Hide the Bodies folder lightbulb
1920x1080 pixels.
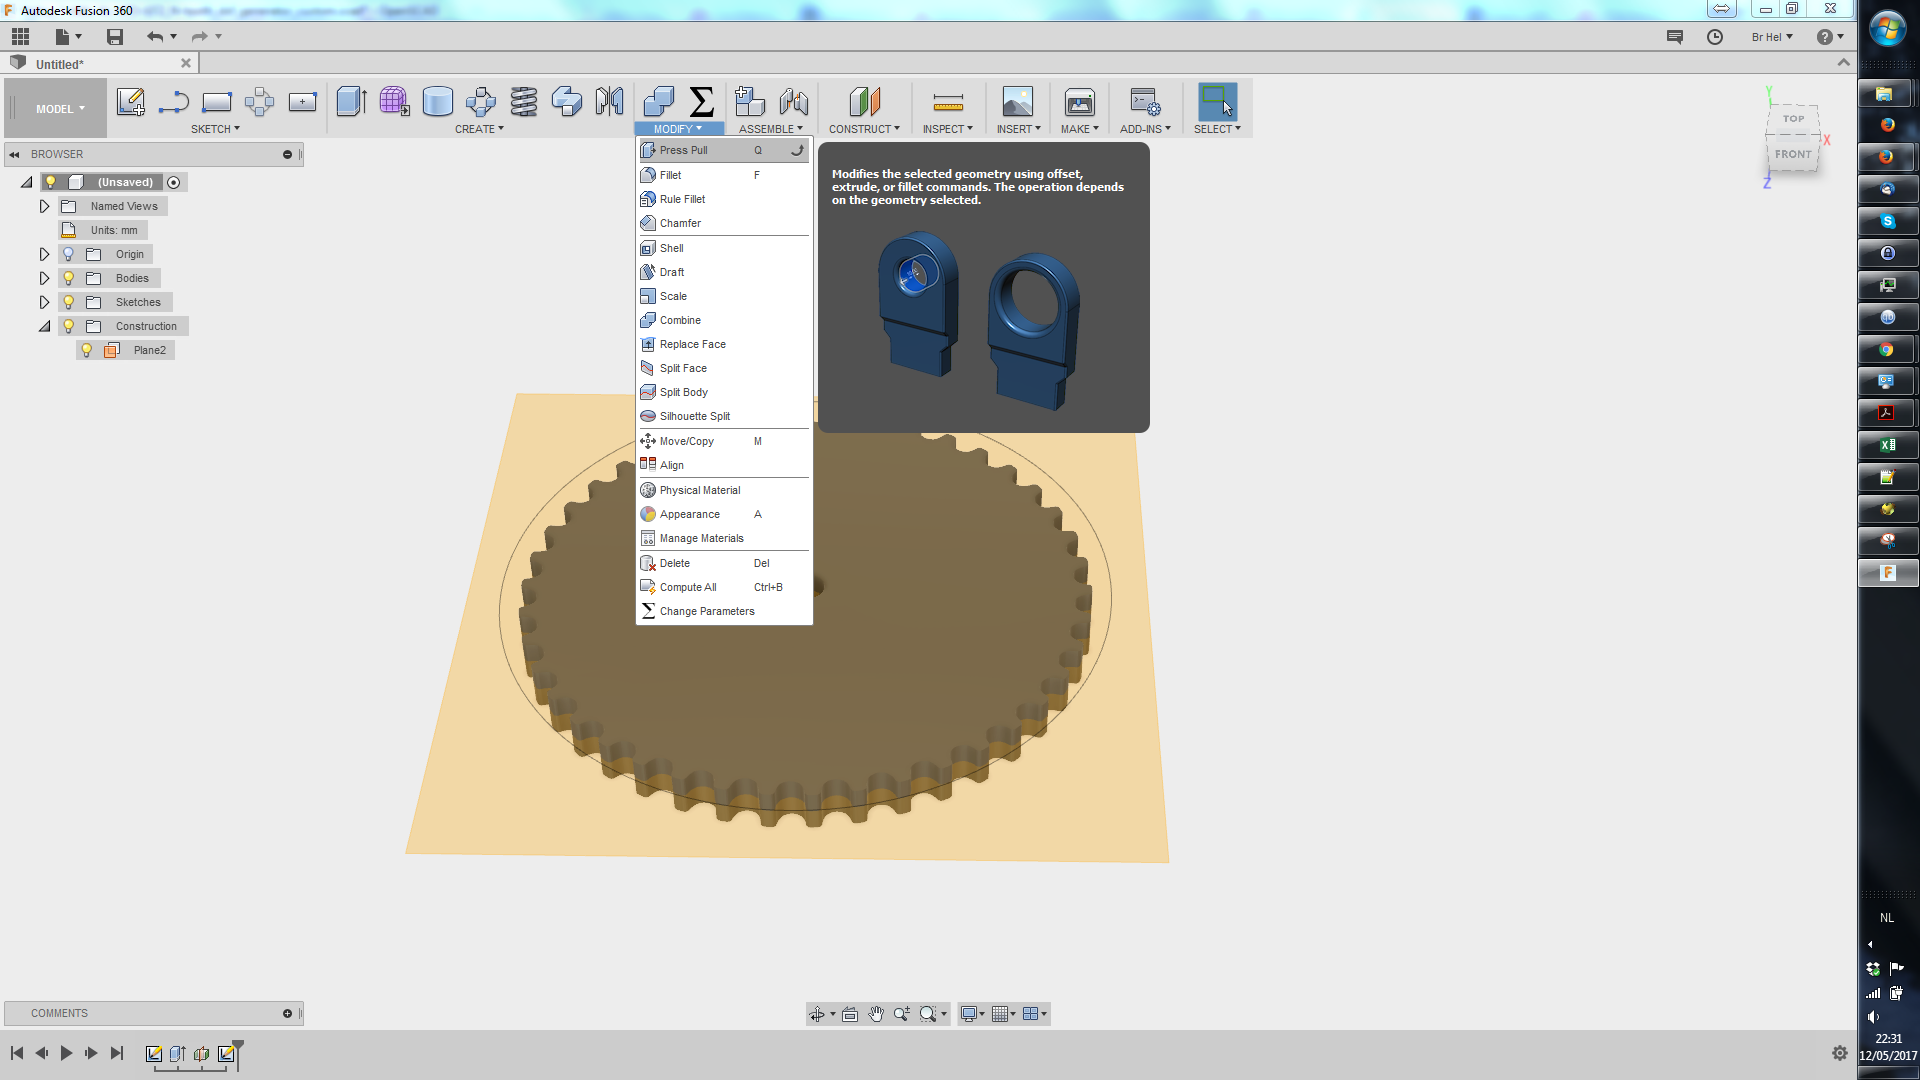[69, 278]
